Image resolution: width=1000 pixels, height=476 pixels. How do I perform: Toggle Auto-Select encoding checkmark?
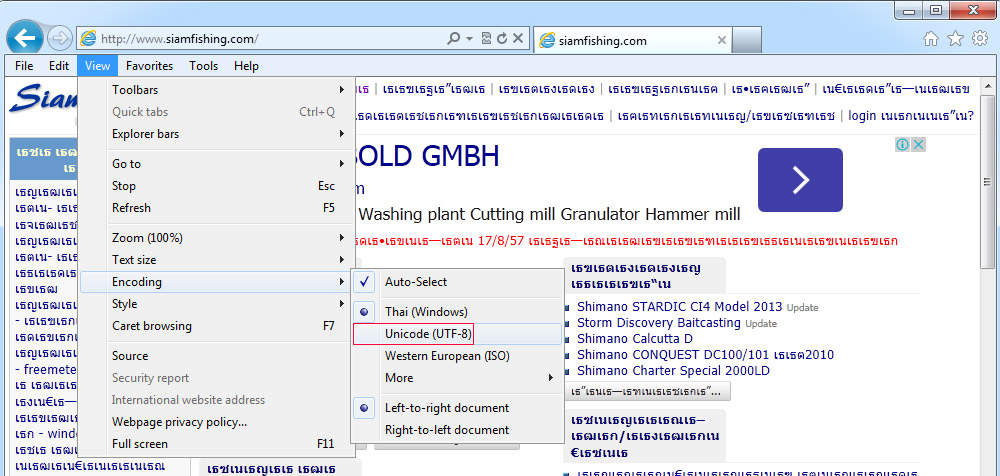point(457,282)
